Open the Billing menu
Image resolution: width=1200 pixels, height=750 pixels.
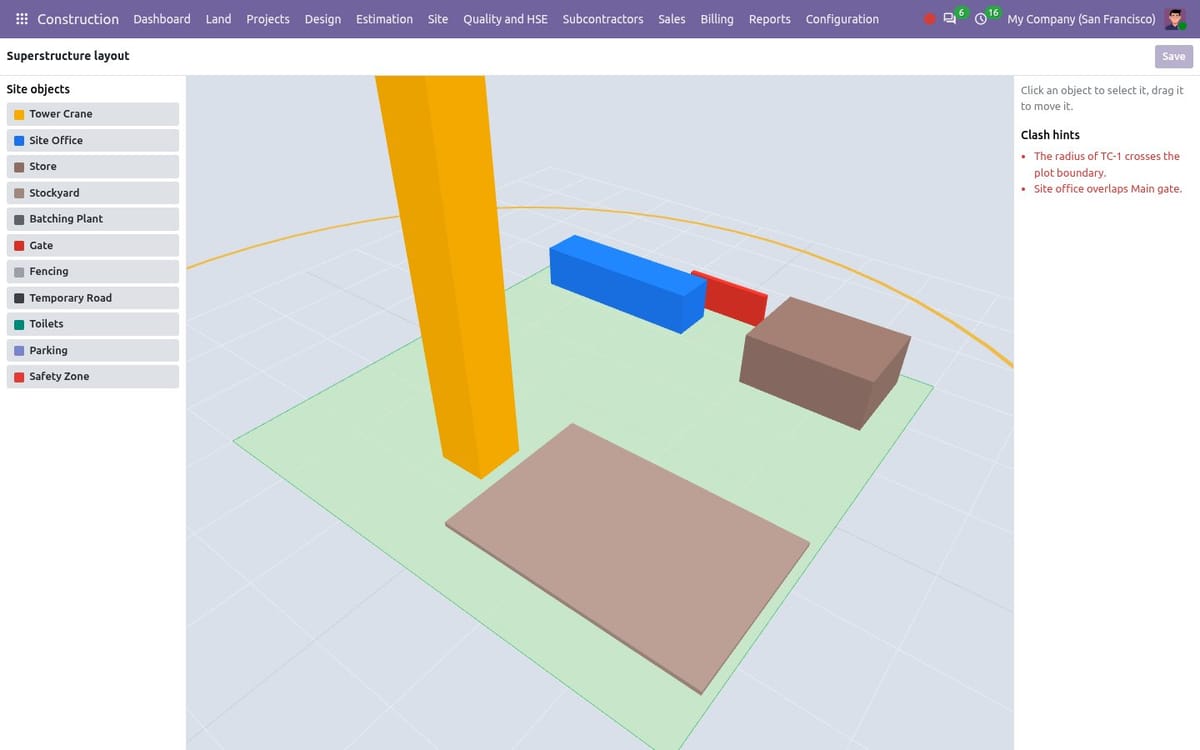click(x=717, y=19)
